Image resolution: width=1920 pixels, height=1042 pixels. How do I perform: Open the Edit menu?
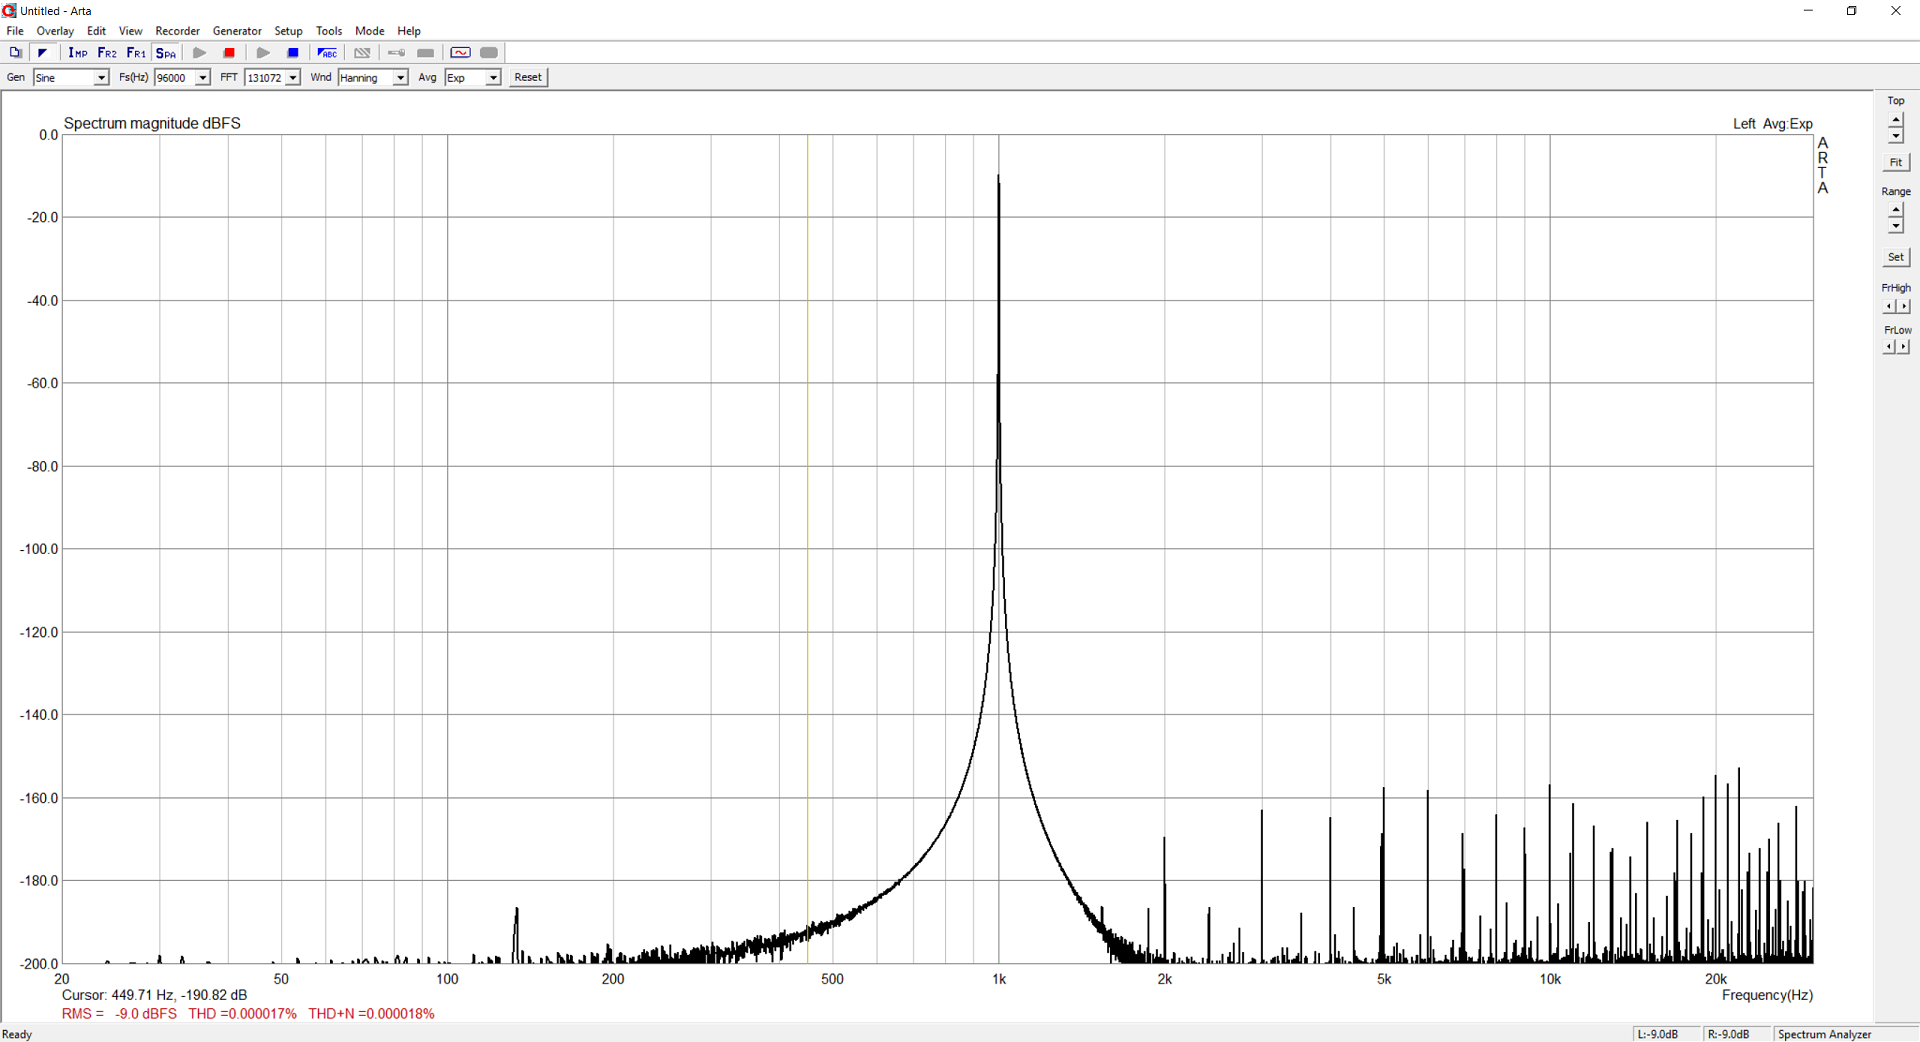[96, 31]
